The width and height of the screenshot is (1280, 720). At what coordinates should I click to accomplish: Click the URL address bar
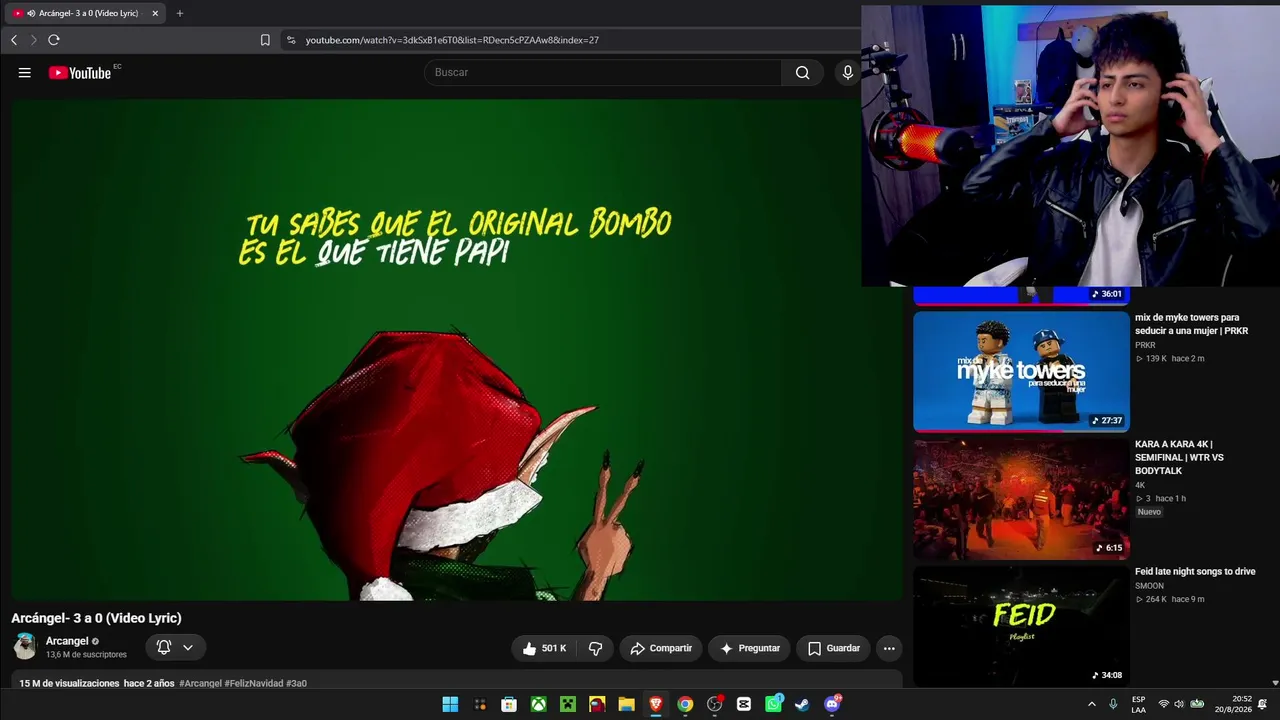(570, 40)
